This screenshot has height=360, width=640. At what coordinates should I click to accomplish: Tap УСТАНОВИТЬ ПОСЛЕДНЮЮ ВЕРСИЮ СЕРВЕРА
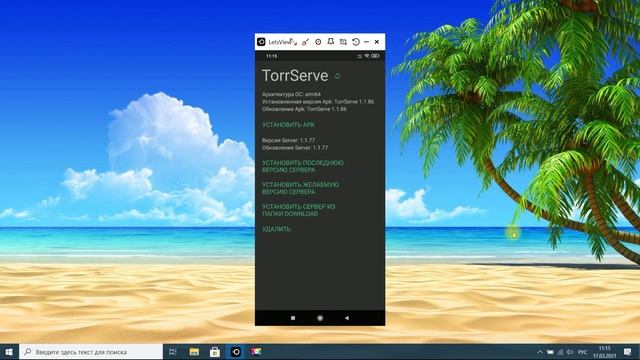coord(303,166)
